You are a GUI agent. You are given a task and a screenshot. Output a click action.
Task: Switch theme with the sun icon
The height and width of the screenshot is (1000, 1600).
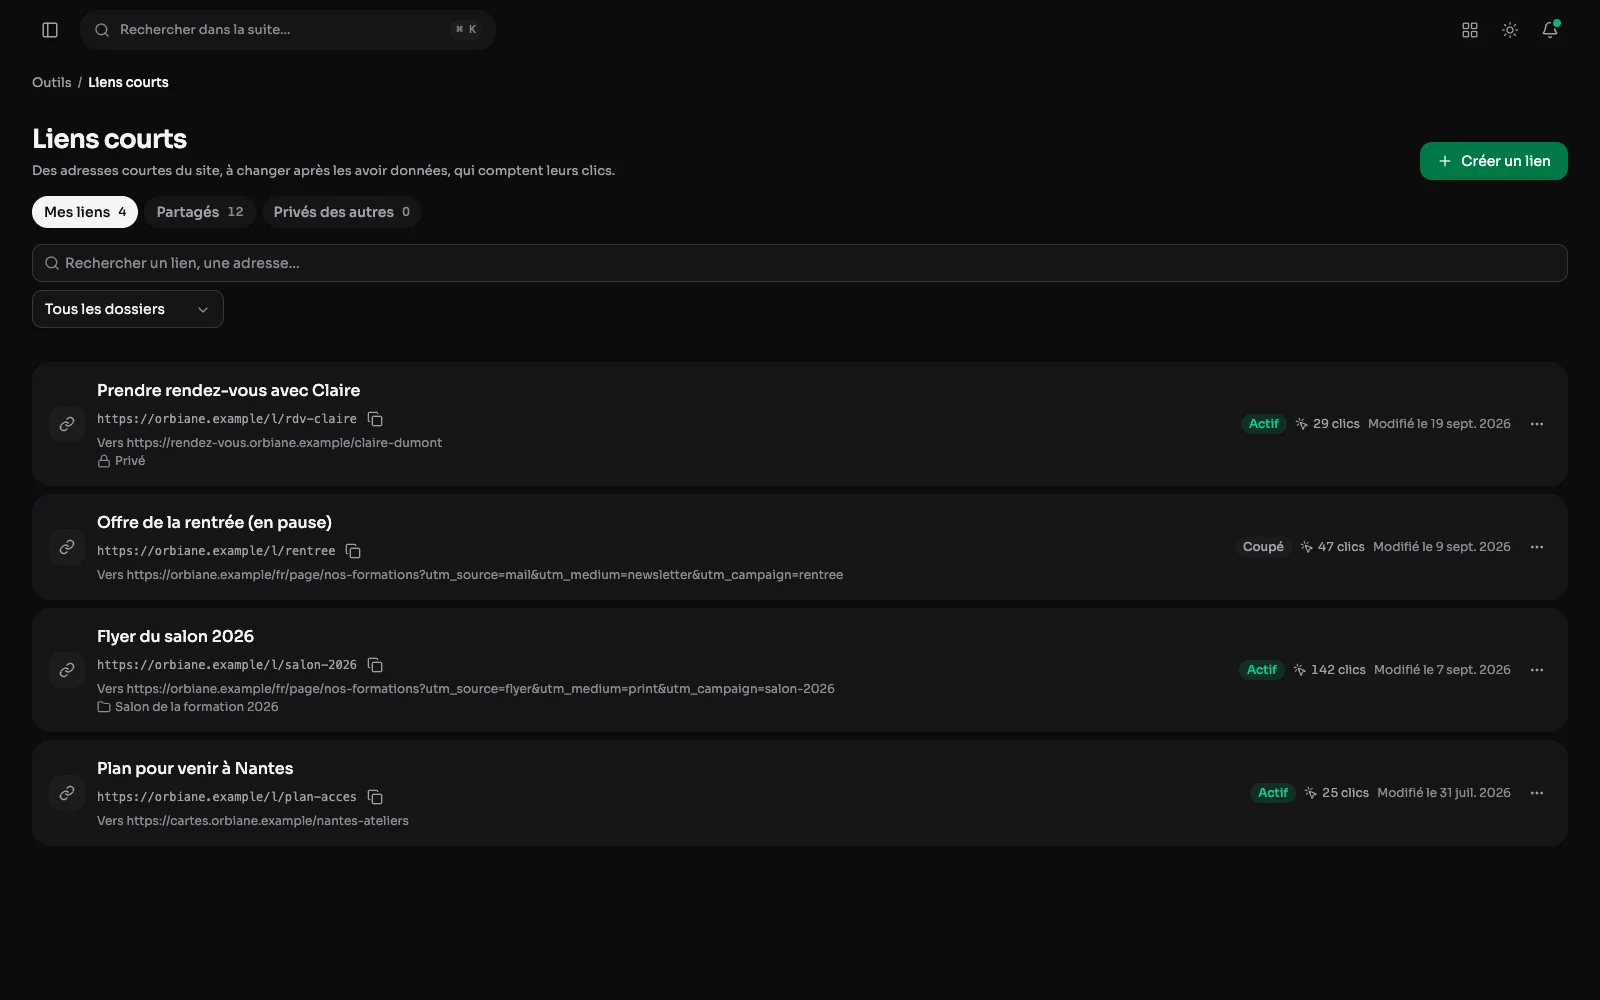click(1510, 30)
